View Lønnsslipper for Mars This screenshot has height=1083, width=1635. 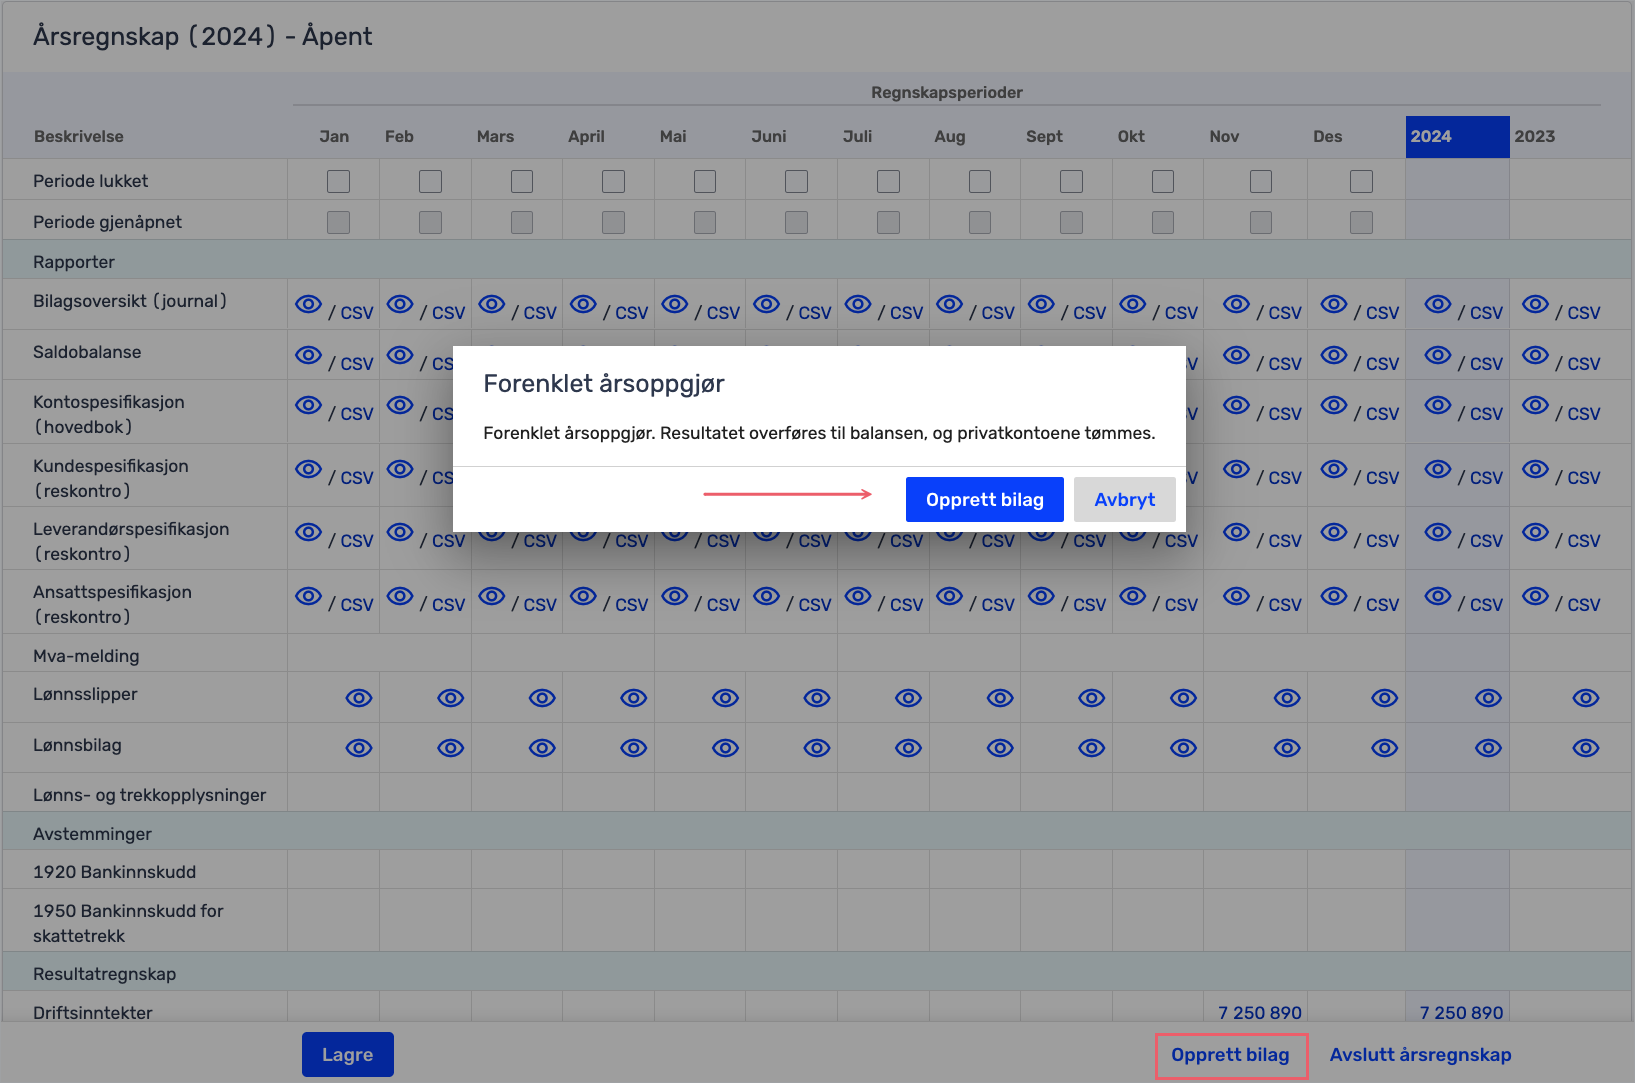click(x=542, y=698)
